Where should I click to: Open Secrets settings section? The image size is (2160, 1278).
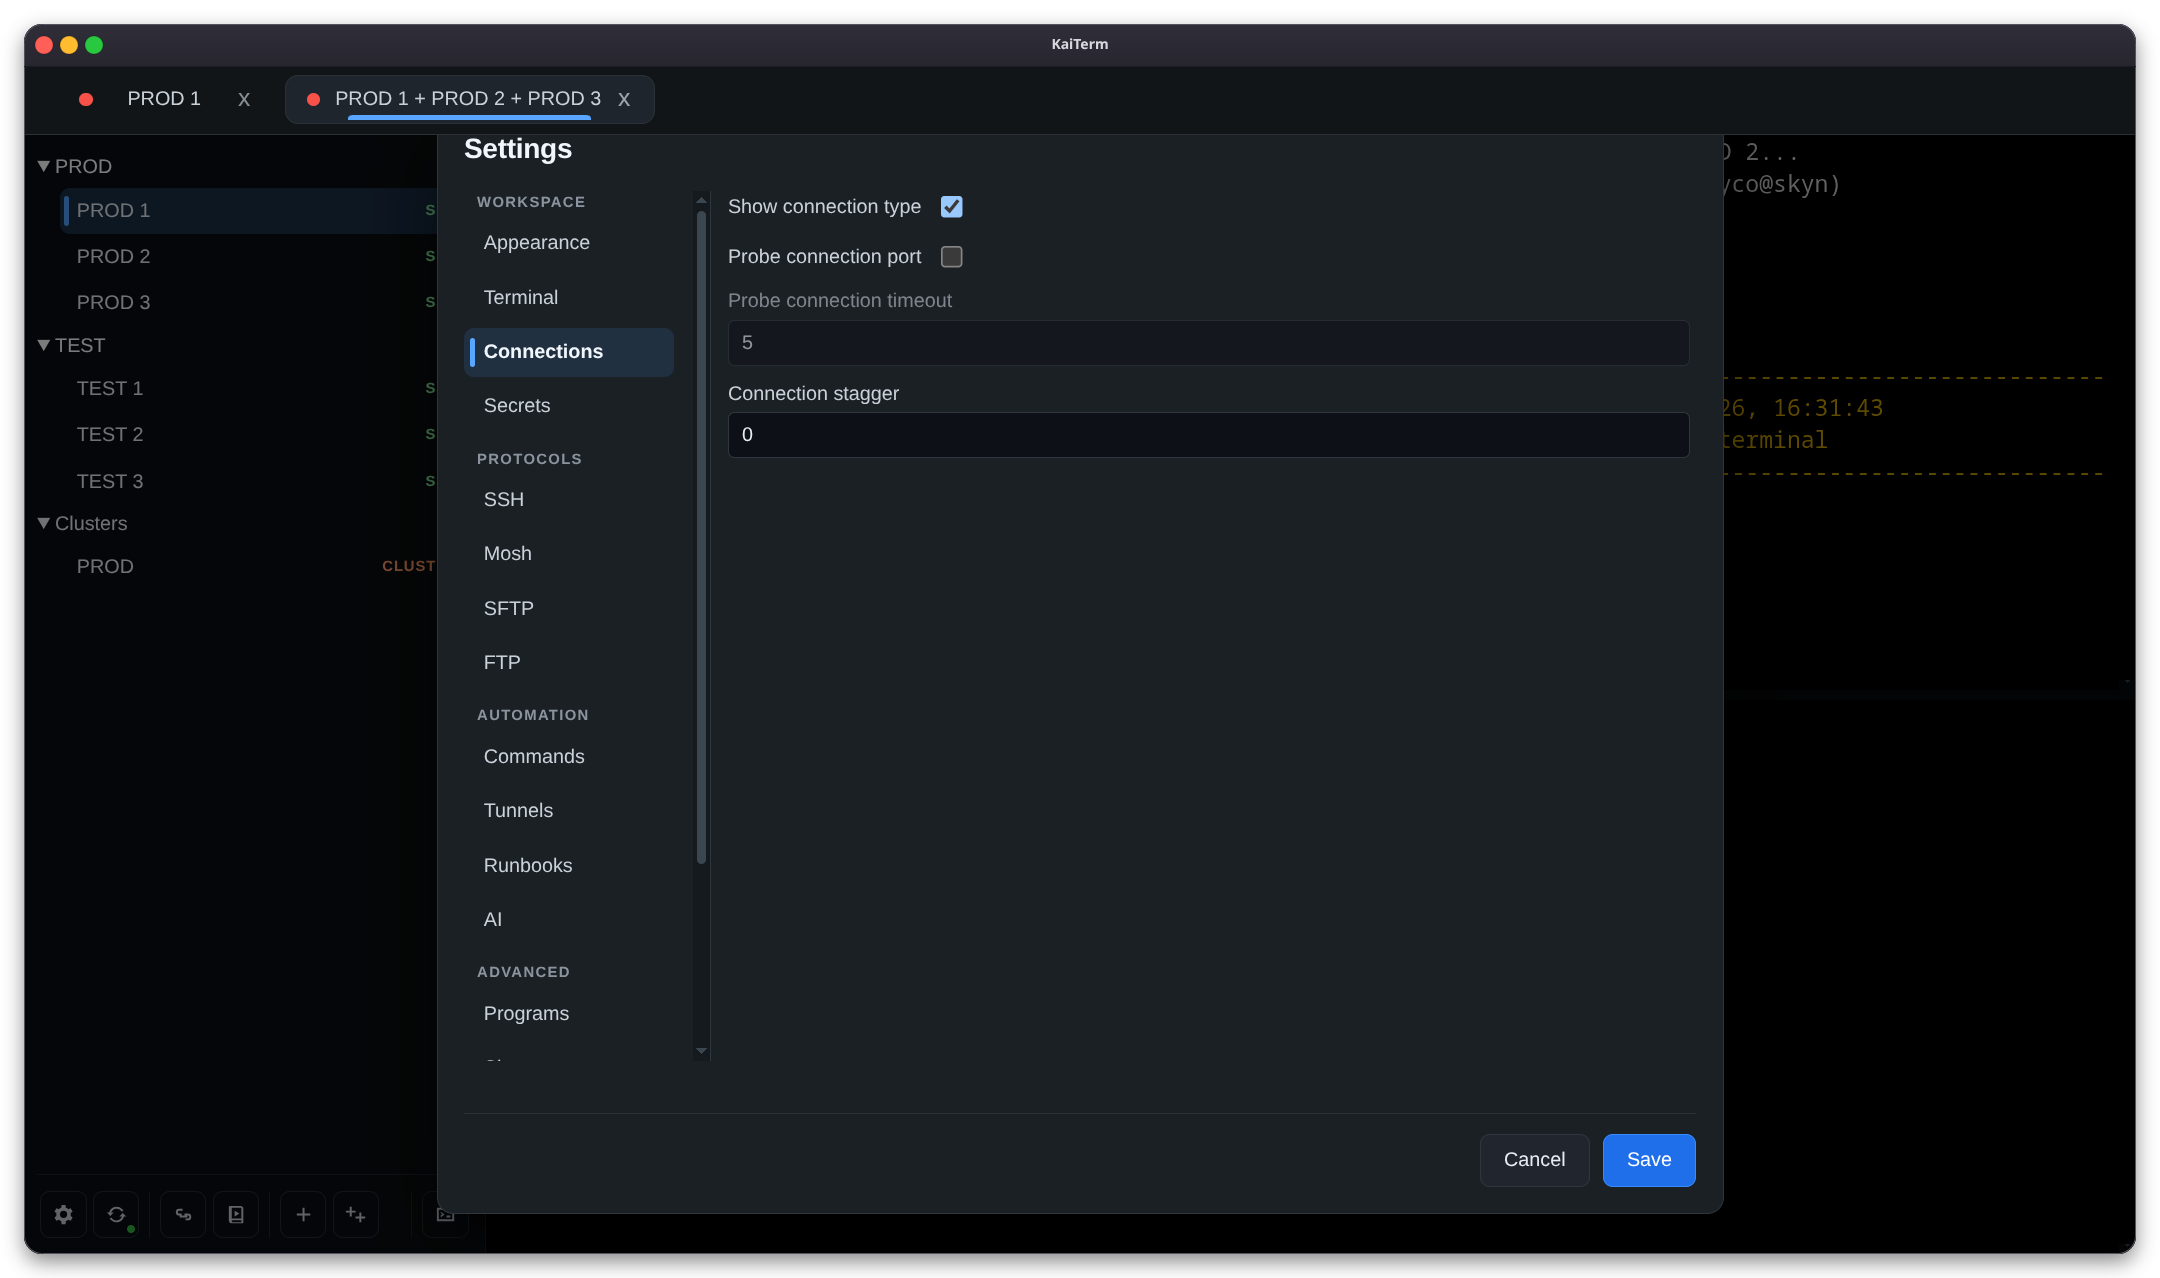pos(569,406)
